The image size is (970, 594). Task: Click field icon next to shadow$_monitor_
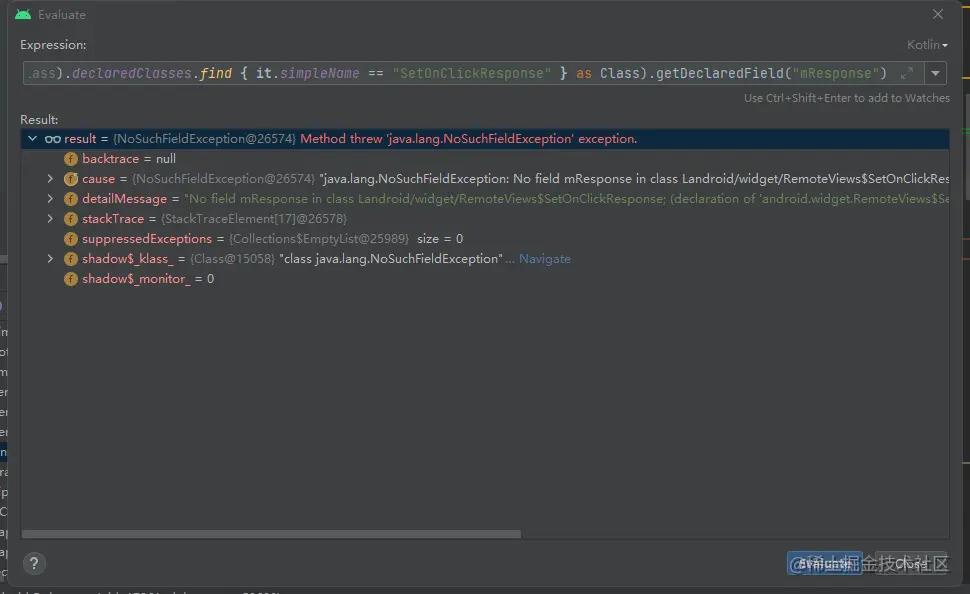pyautogui.click(x=71, y=279)
